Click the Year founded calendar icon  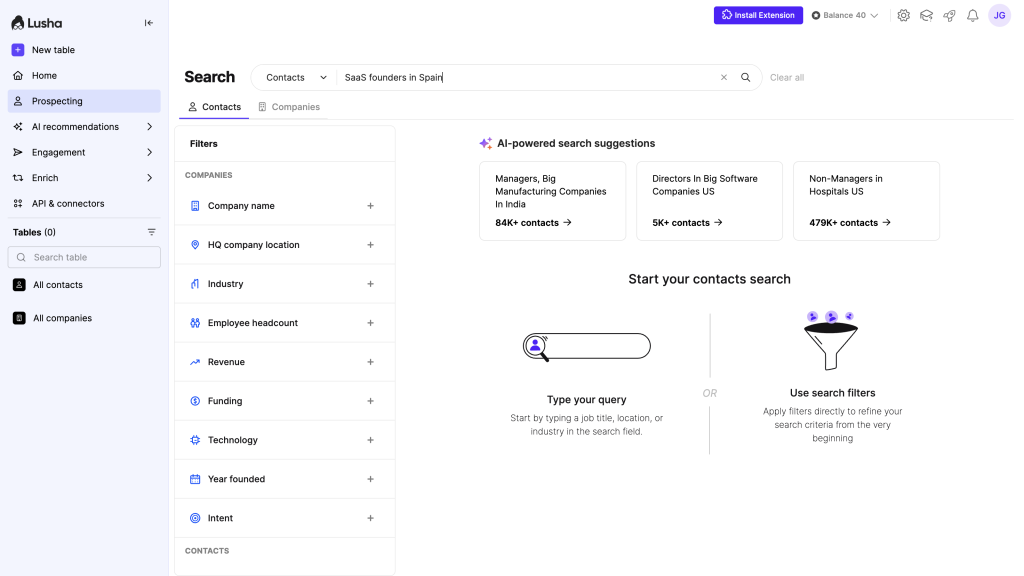[x=195, y=479]
